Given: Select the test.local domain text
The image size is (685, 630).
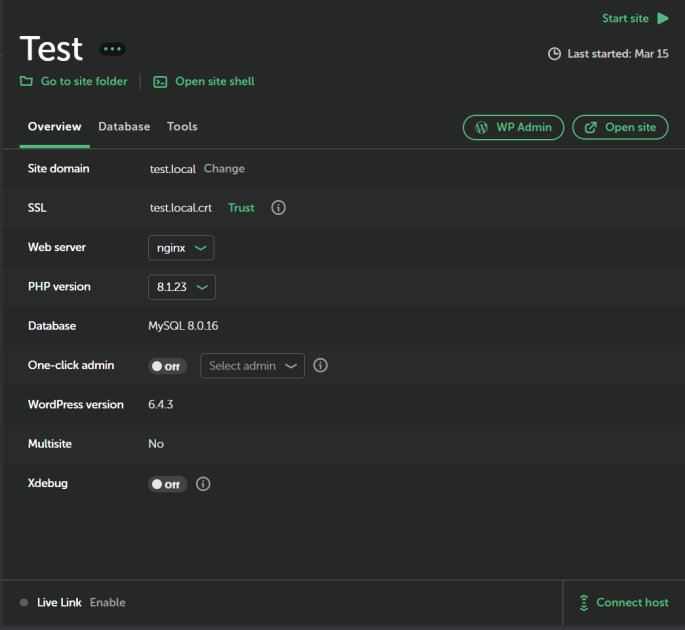Looking at the screenshot, I should [x=173, y=169].
